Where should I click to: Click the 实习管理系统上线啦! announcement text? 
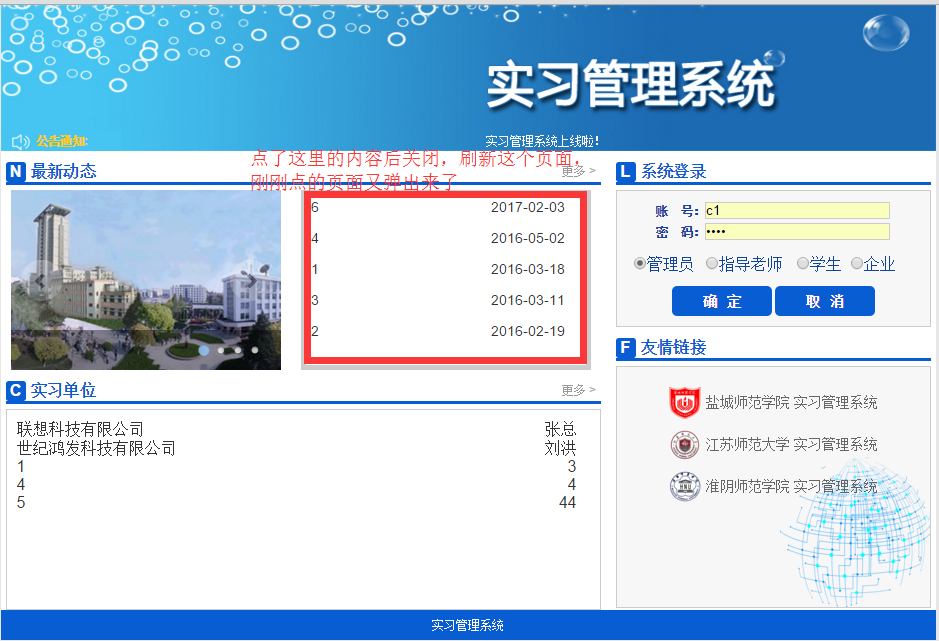click(541, 141)
